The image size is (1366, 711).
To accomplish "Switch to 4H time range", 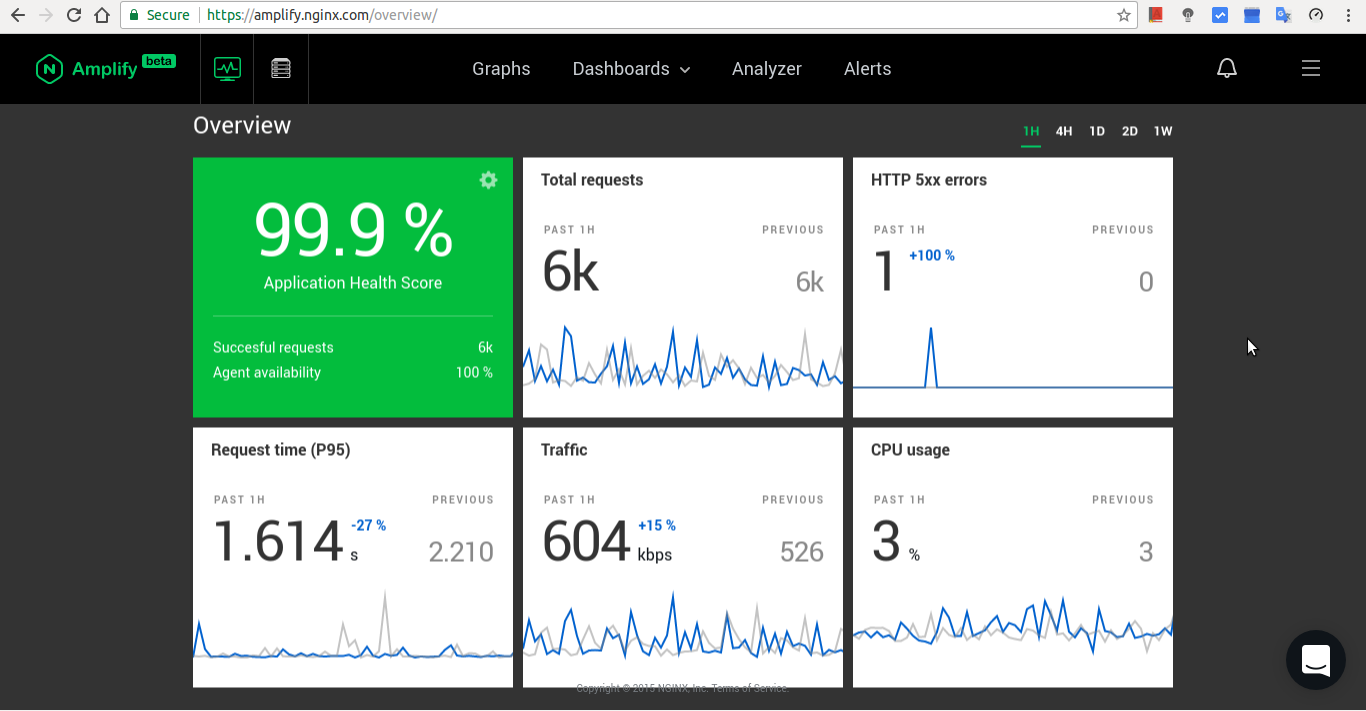I will coord(1064,131).
